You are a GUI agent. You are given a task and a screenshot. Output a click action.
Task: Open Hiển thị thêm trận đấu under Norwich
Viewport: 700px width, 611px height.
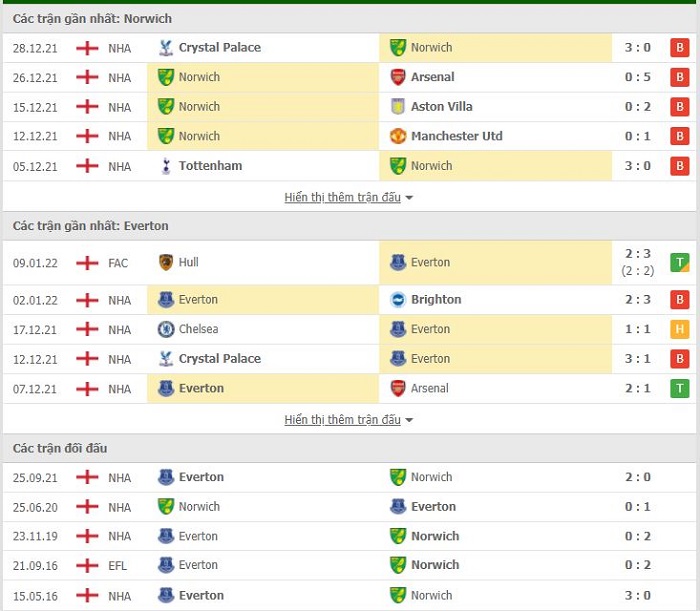click(342, 197)
